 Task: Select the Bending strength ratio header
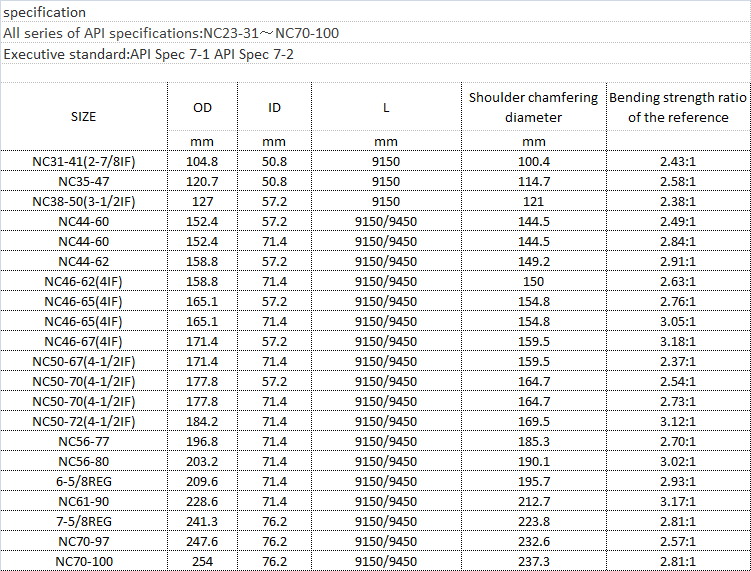678,107
